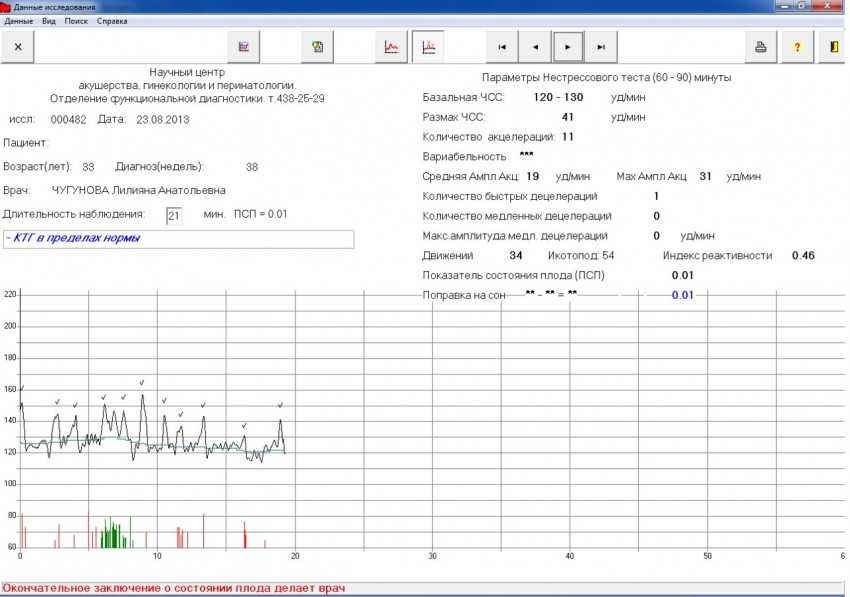The width and height of the screenshot is (850, 597).
Task: Jump to first record button
Action: [x=502, y=47]
